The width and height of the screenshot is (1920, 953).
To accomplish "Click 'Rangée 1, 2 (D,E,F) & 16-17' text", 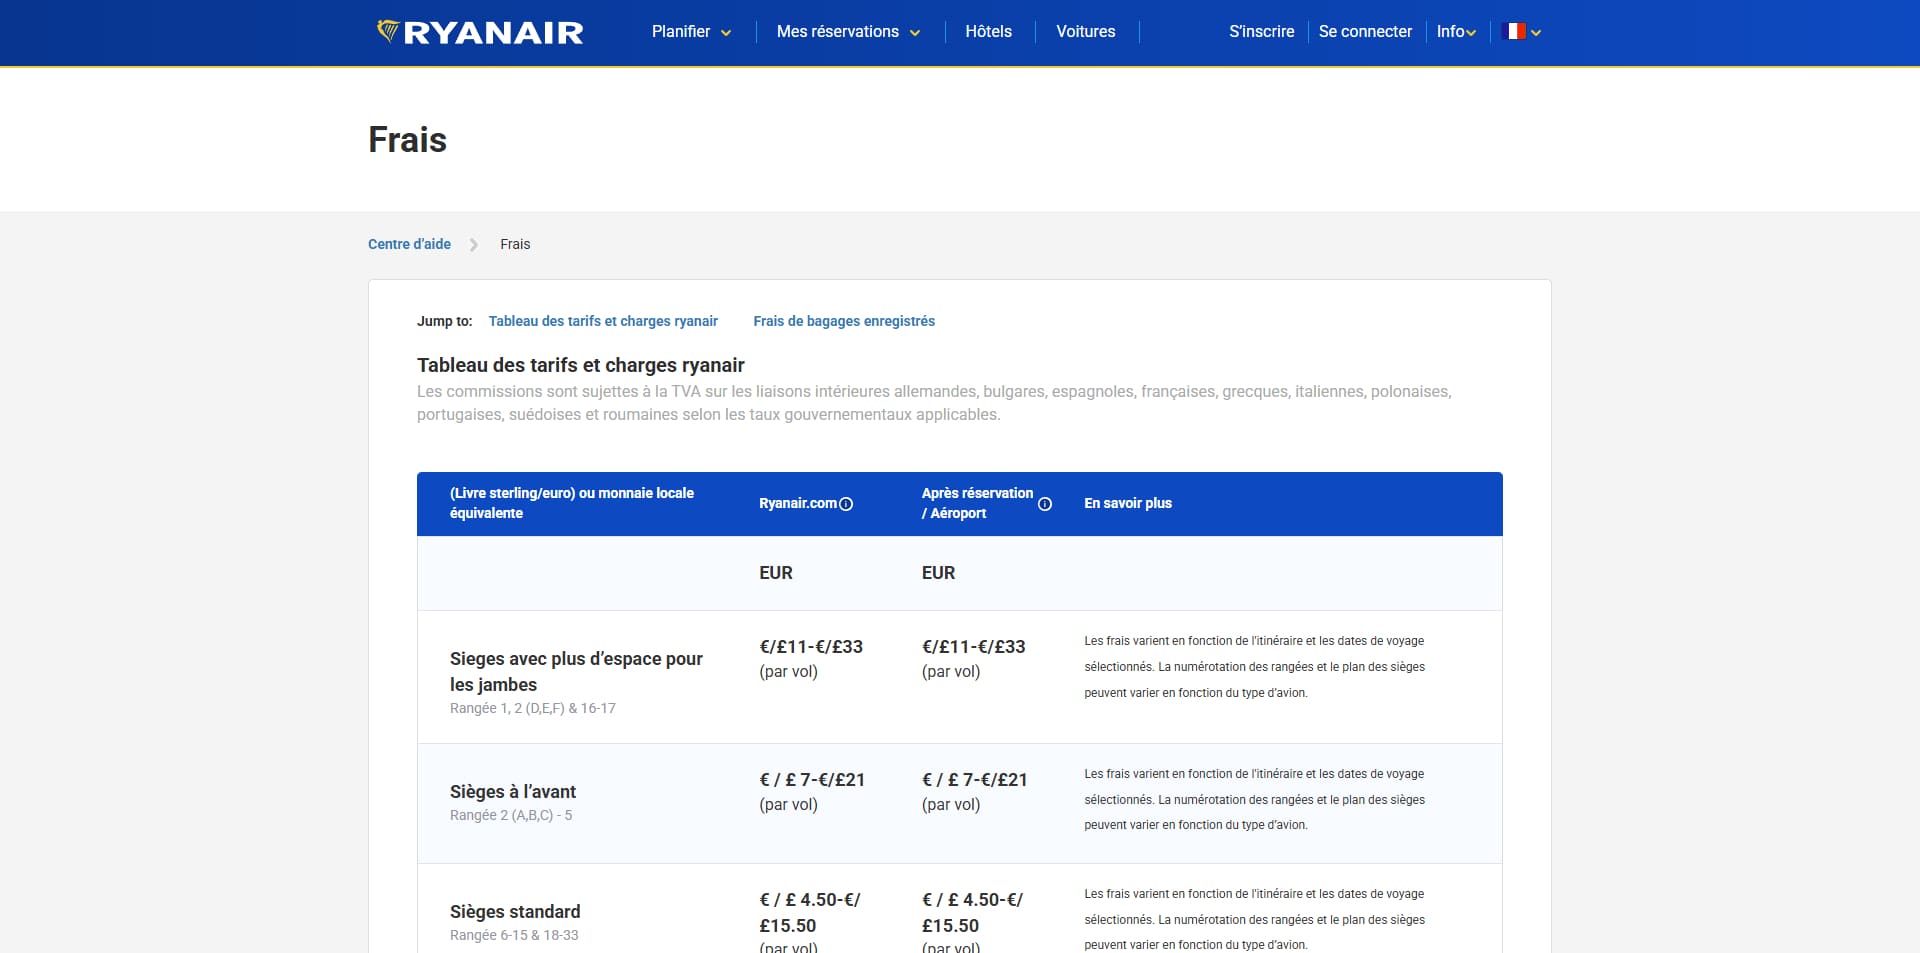I will coord(533,708).
